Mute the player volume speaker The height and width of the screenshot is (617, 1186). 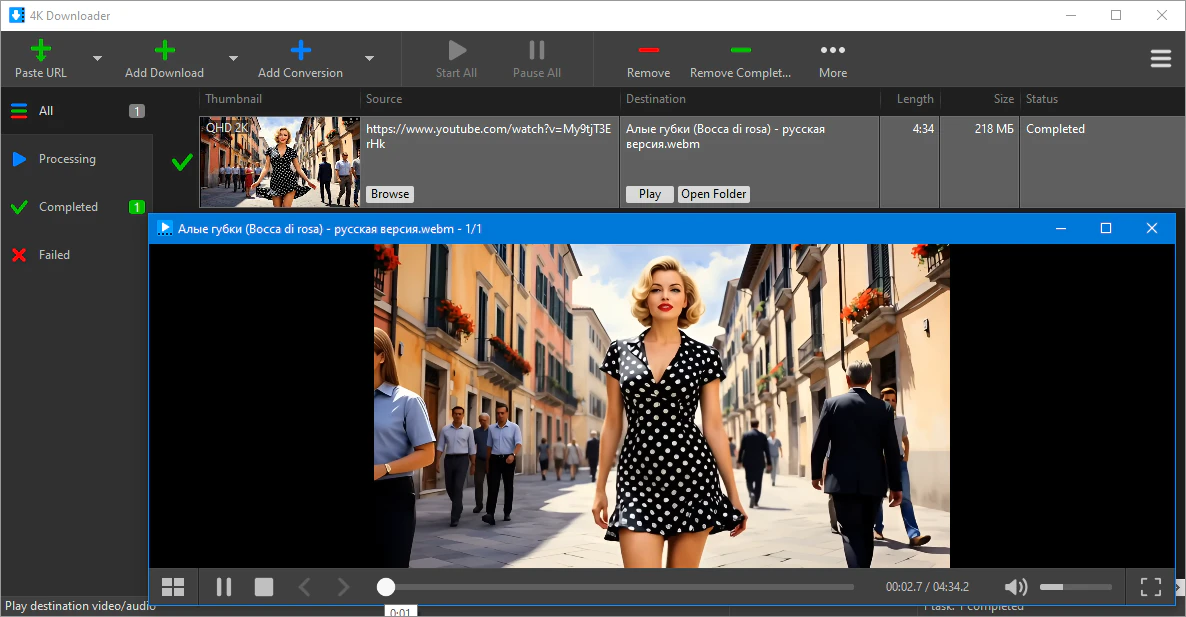pyautogui.click(x=1015, y=587)
